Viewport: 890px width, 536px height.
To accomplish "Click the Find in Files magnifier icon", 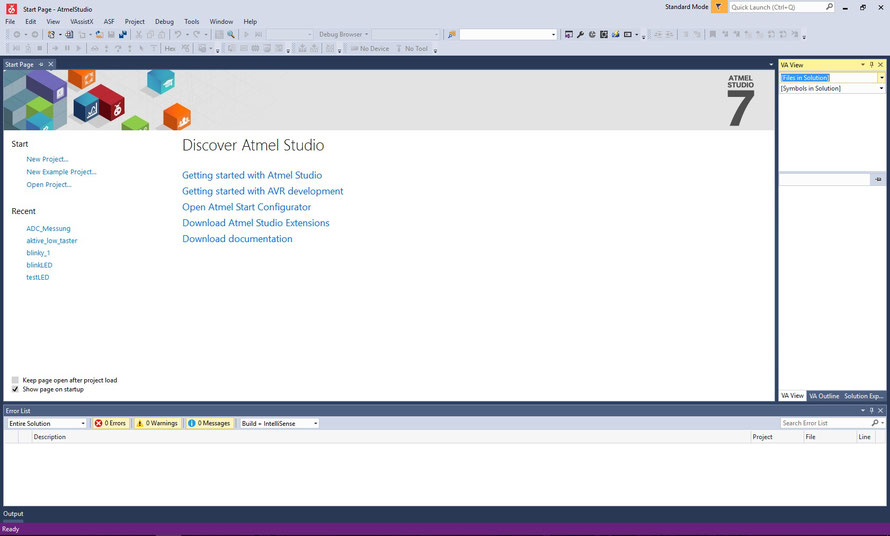I will (231, 35).
